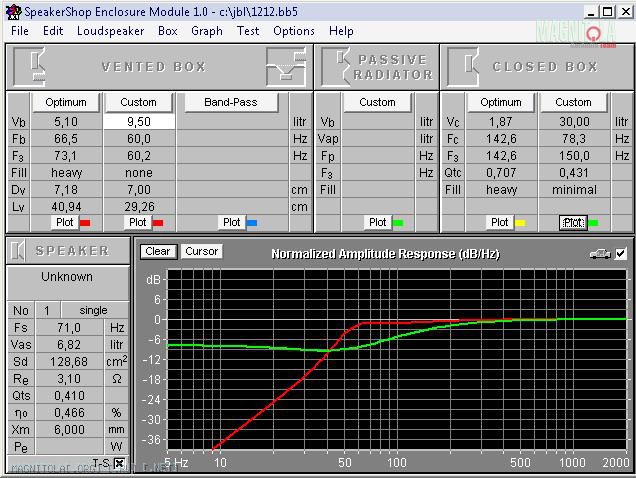
Task: Open the Edit menu
Action: click(53, 31)
